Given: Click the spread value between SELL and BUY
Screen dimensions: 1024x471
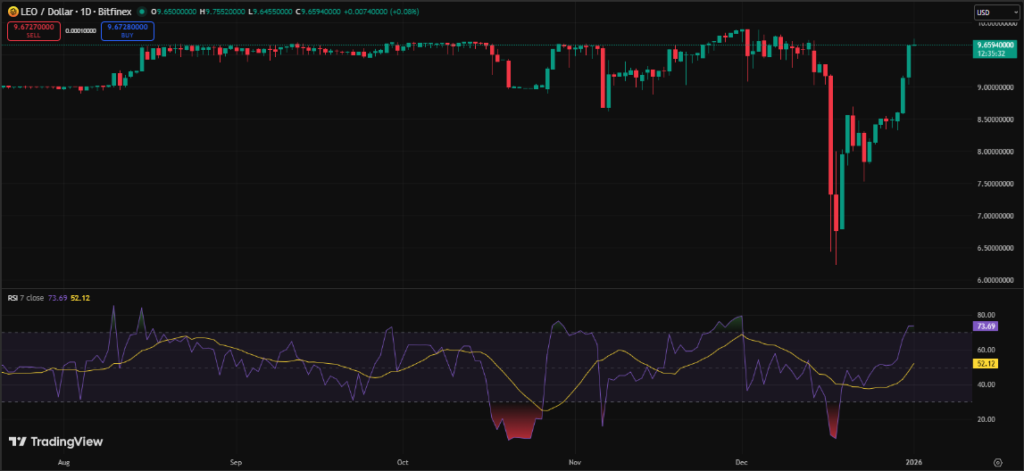Looking at the screenshot, I should click(x=79, y=30).
